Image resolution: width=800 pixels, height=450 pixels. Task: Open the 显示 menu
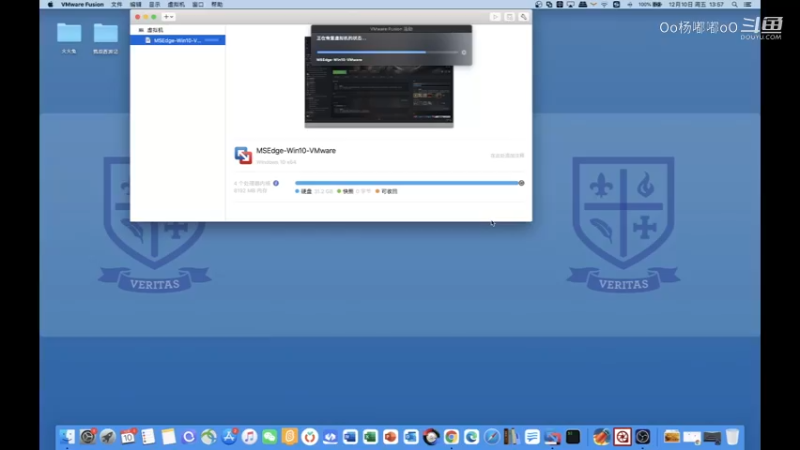coord(155,5)
